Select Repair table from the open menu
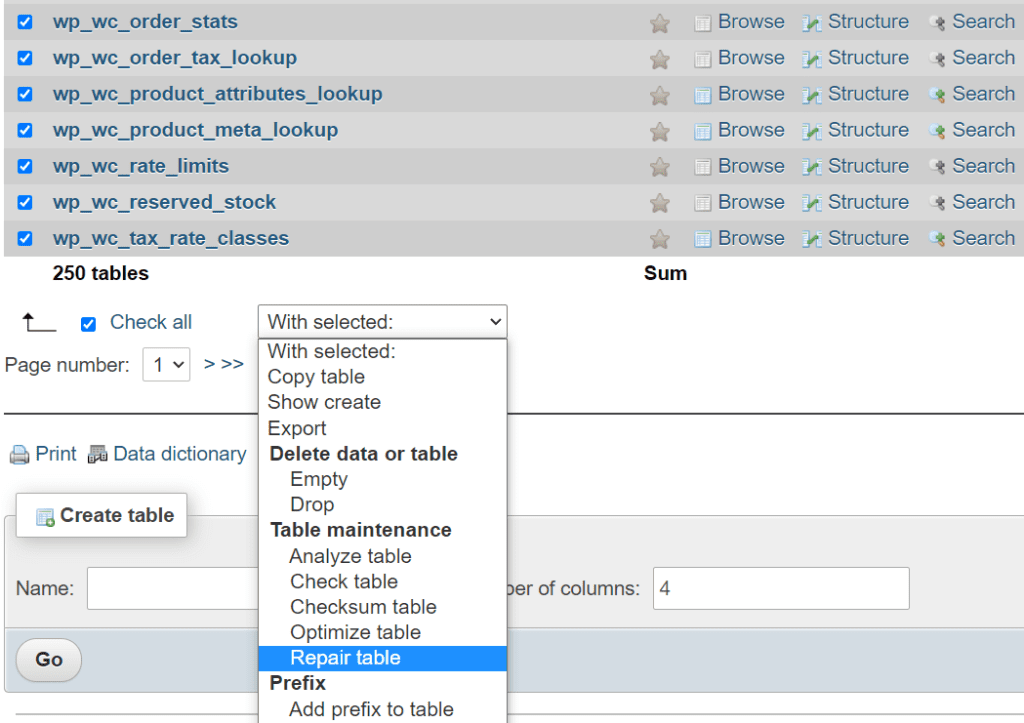The width and height of the screenshot is (1024, 723). coord(345,657)
